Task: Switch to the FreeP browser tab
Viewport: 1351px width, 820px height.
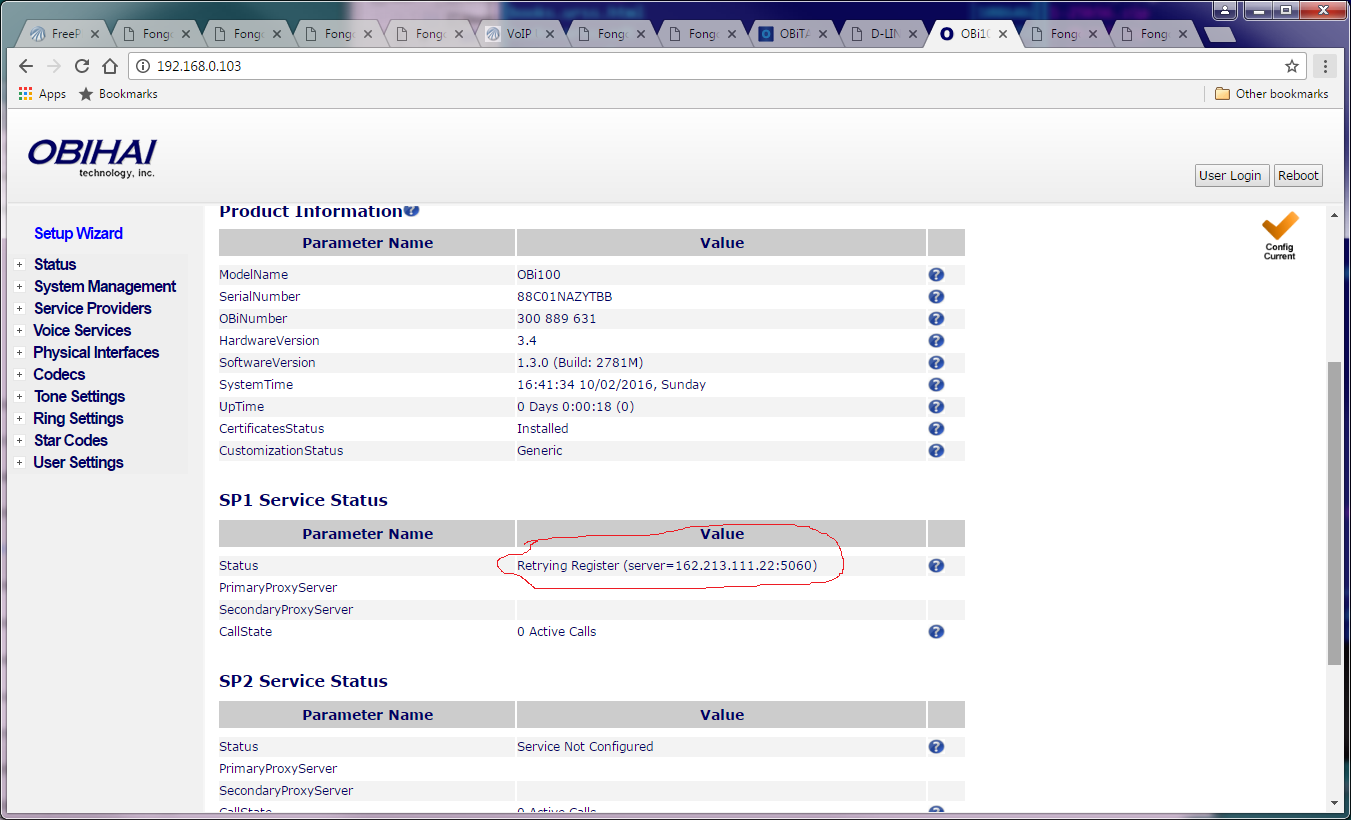Action: point(62,34)
